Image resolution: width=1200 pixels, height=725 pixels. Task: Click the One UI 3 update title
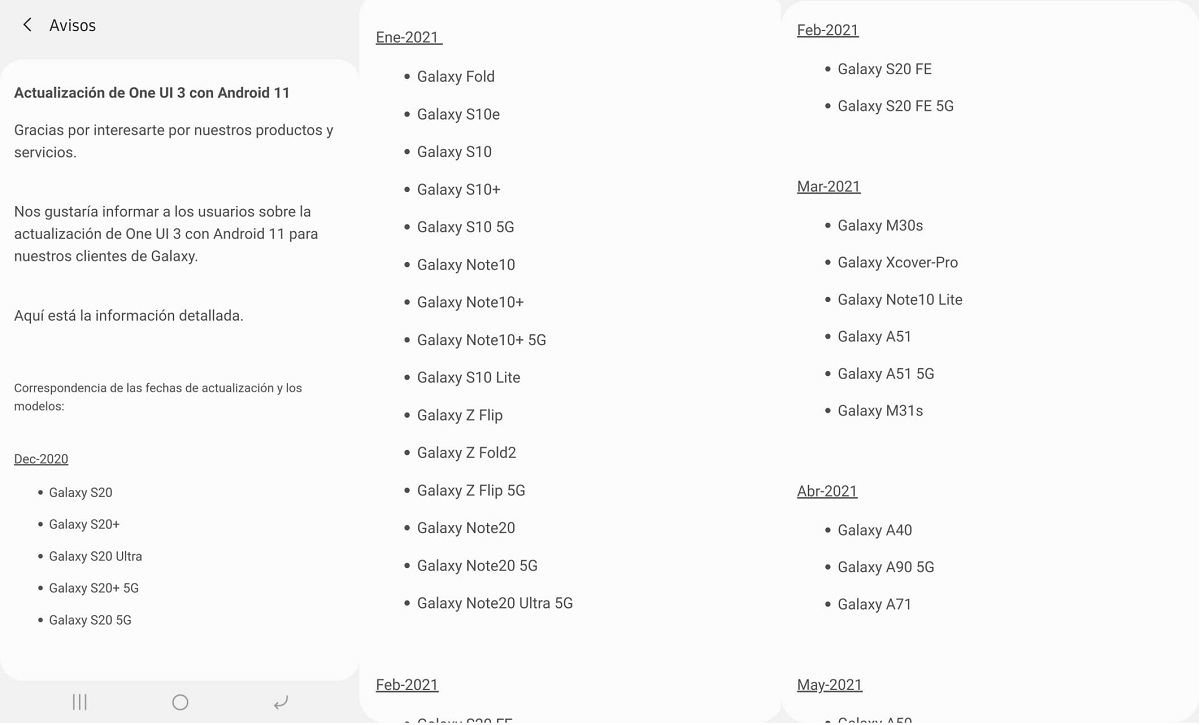coord(152,92)
